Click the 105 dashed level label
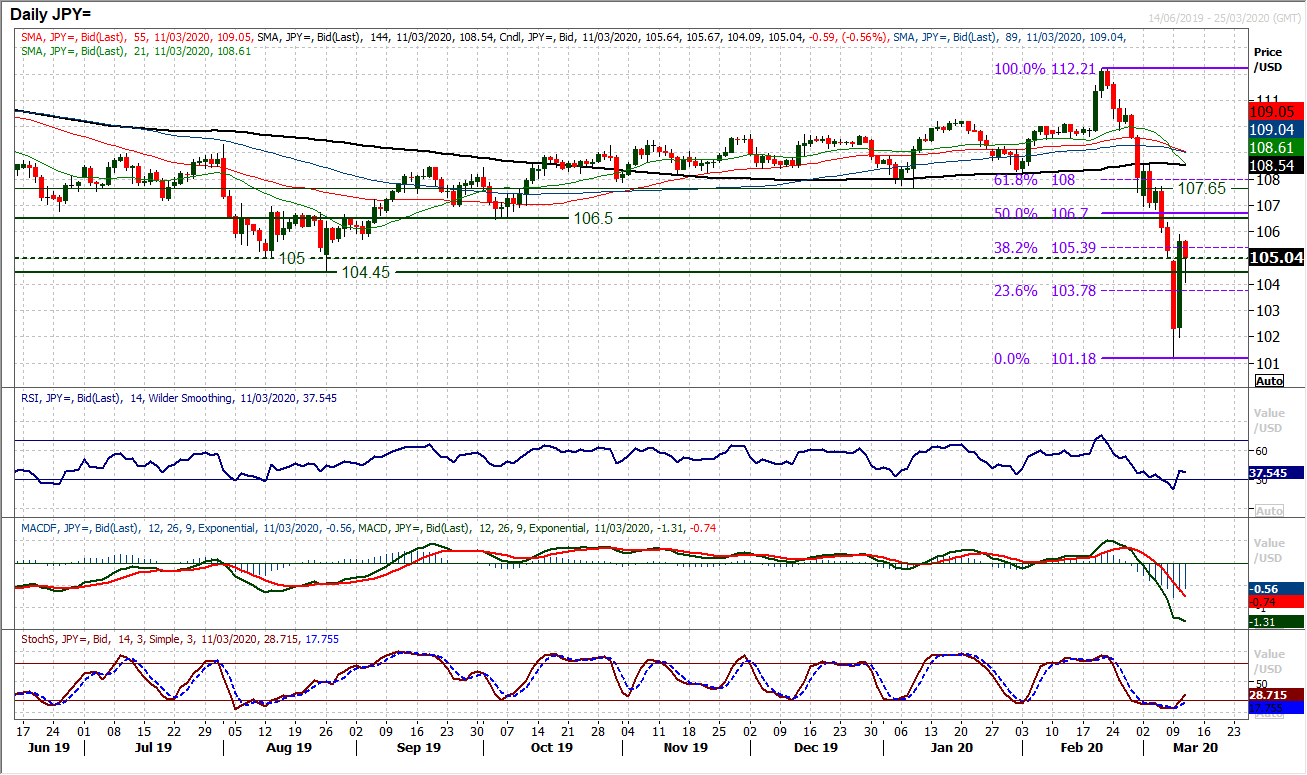Viewport: 1307px width, 775px height. (293, 257)
